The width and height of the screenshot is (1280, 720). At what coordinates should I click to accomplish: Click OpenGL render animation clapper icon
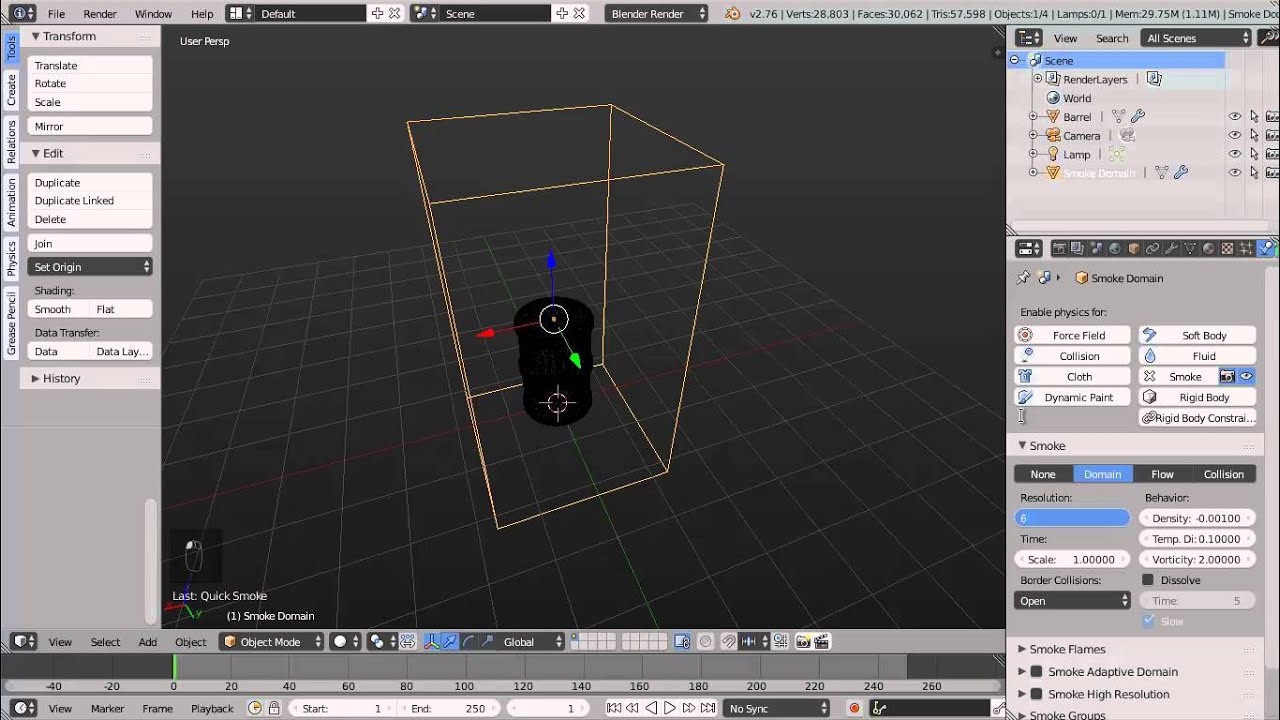point(823,642)
